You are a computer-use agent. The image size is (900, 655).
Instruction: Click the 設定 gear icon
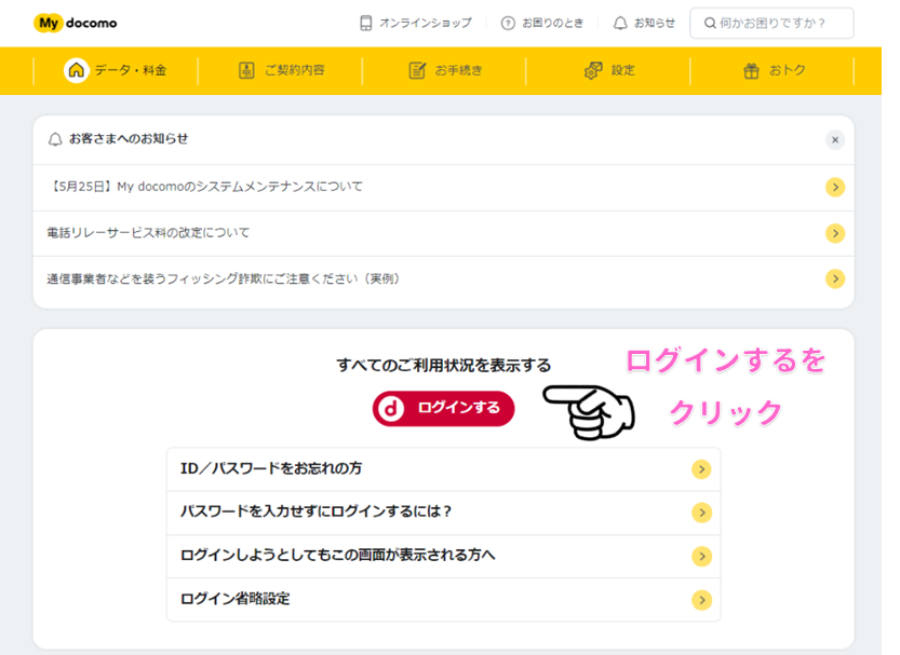593,70
